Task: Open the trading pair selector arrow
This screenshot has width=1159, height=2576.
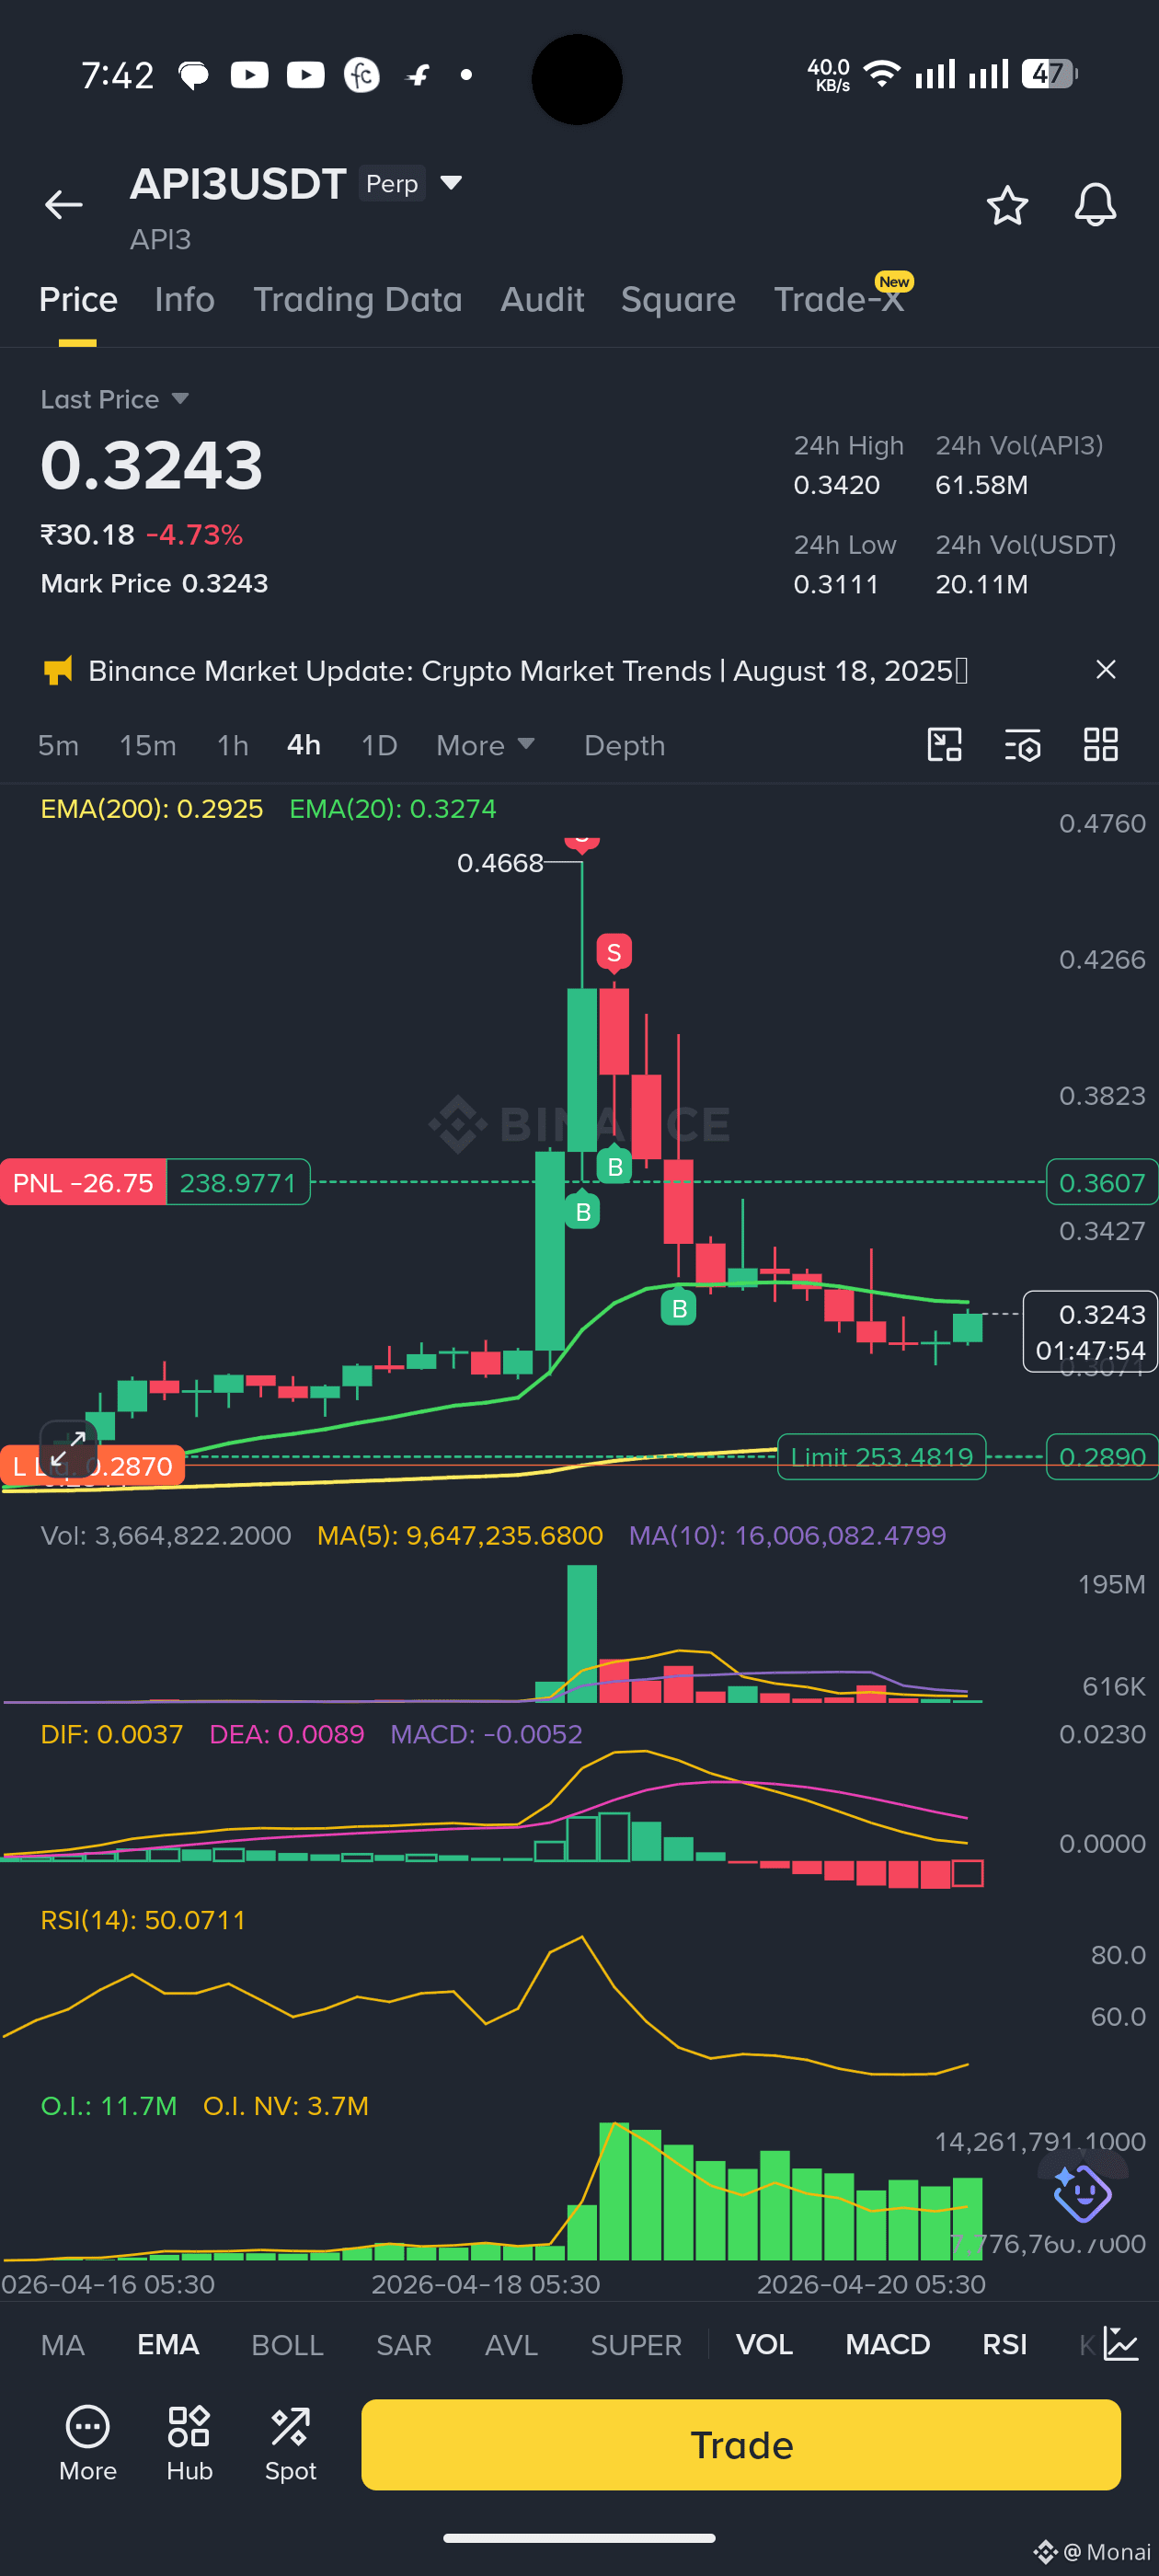Action: [x=451, y=183]
